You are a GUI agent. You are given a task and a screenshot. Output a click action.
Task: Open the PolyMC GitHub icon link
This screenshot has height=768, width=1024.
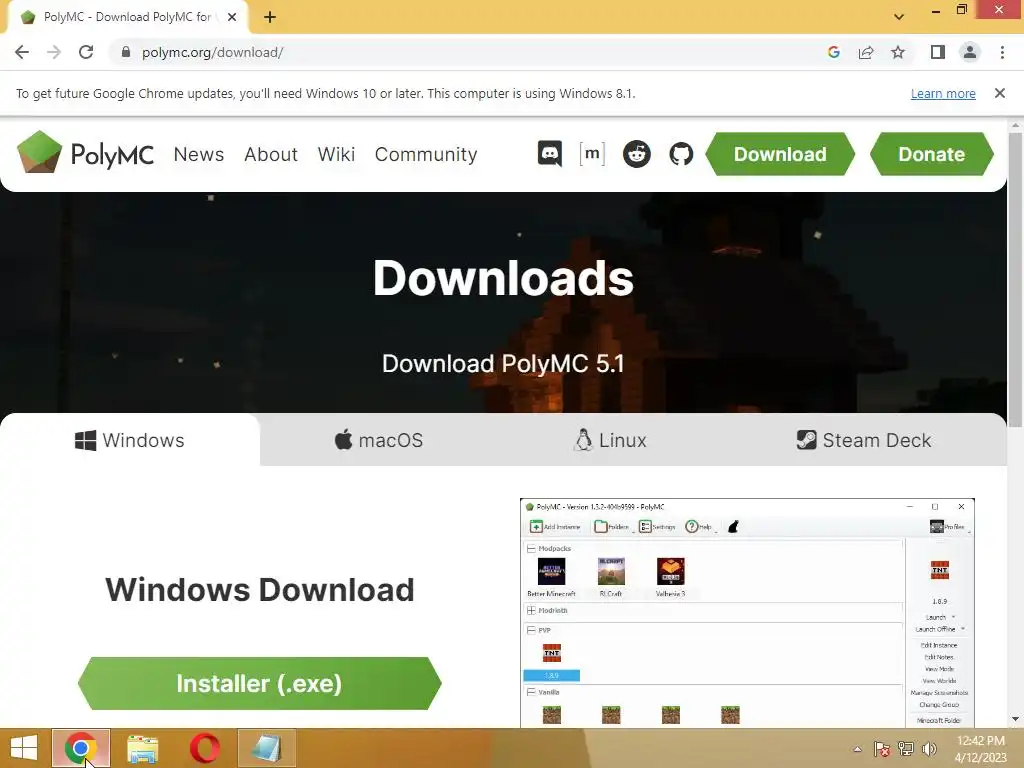[x=680, y=154]
